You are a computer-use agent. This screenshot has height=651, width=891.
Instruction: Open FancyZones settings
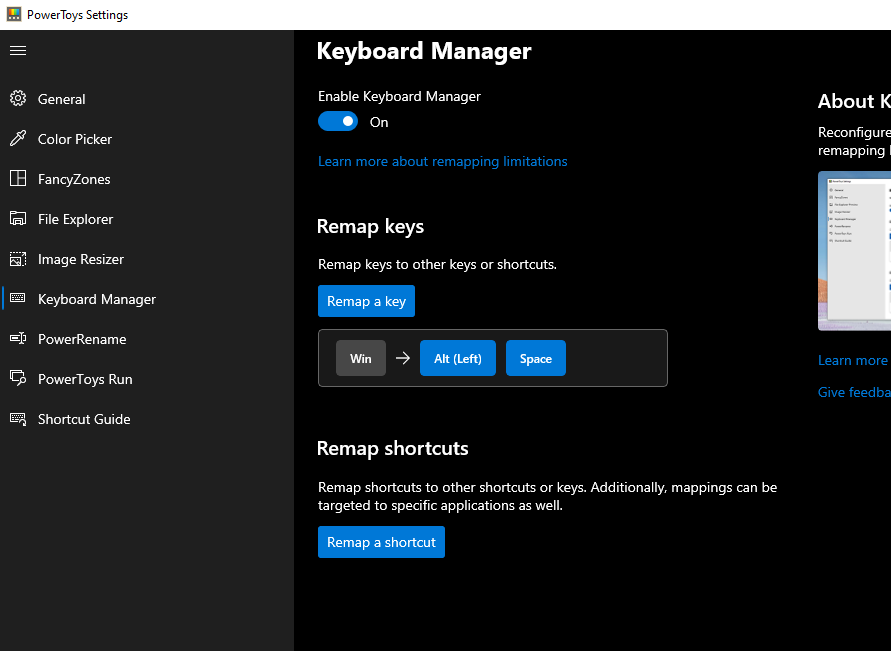click(x=147, y=179)
